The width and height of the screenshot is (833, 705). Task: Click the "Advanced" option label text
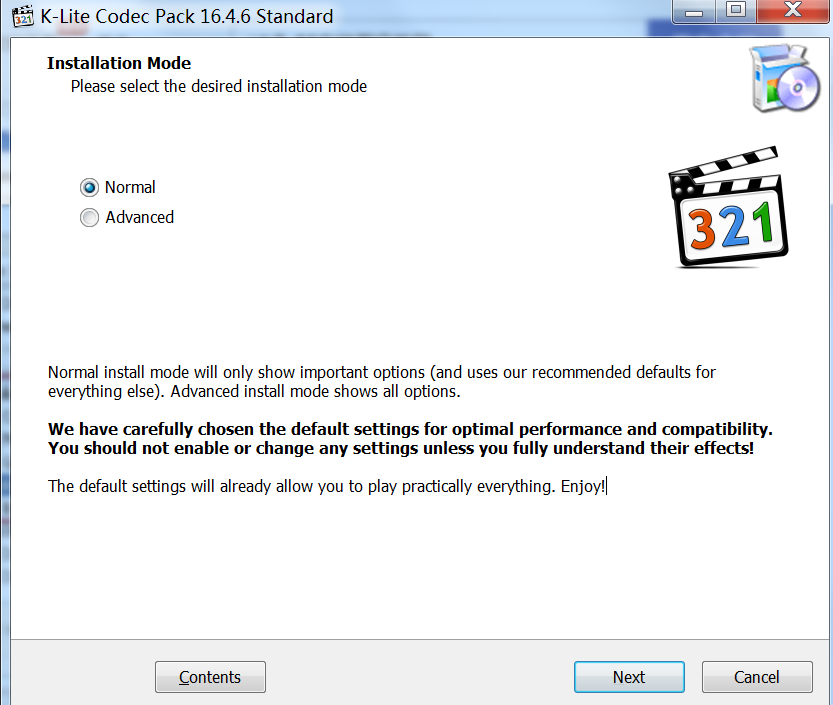pyautogui.click(x=140, y=217)
